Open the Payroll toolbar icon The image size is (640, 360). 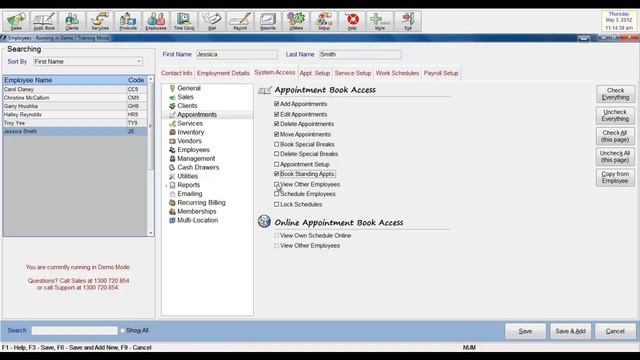click(x=240, y=21)
